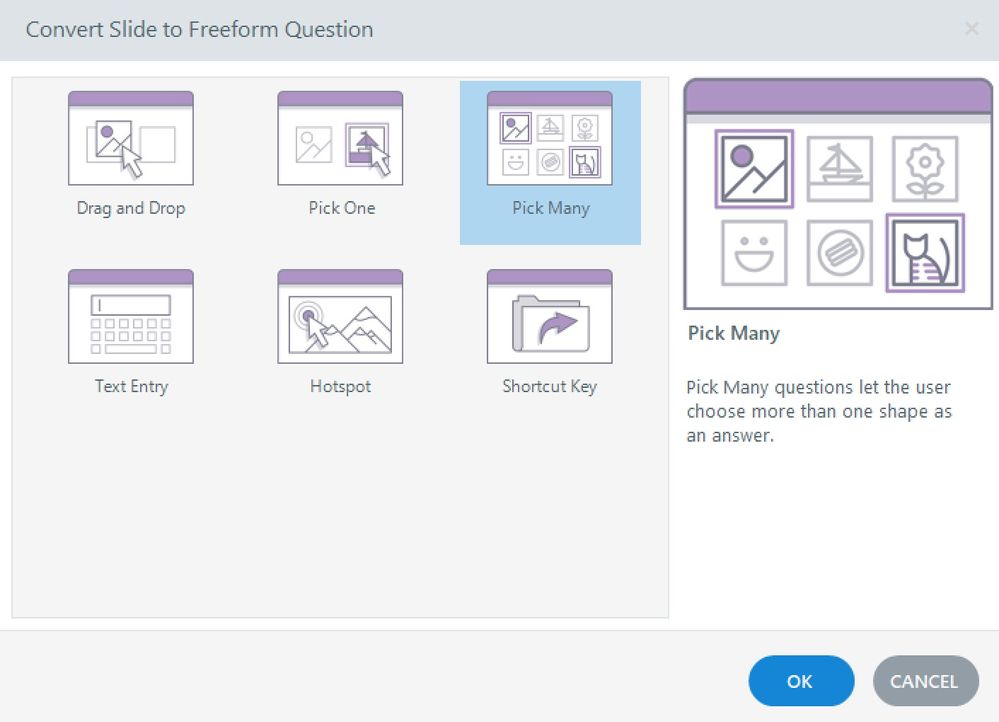Click the Pick Many description text

(x=819, y=411)
